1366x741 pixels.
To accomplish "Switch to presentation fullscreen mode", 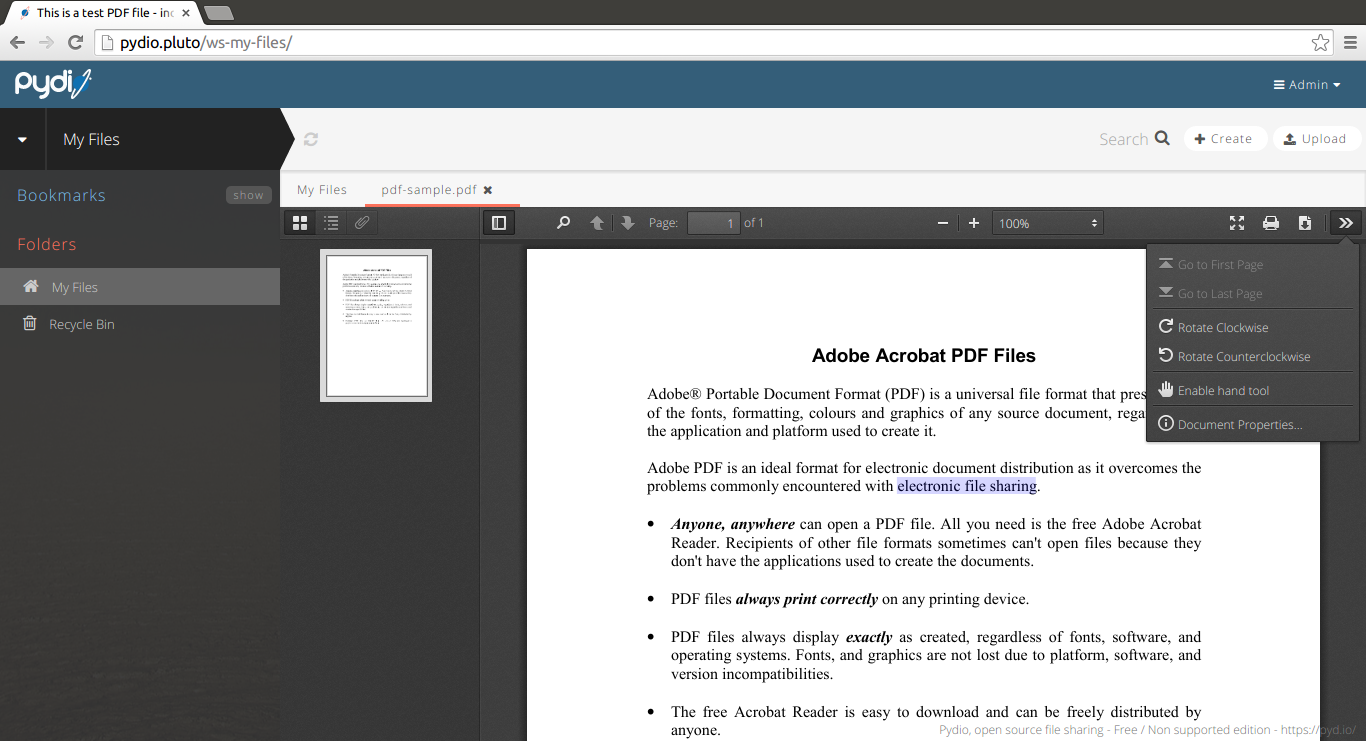I will coord(1237,223).
